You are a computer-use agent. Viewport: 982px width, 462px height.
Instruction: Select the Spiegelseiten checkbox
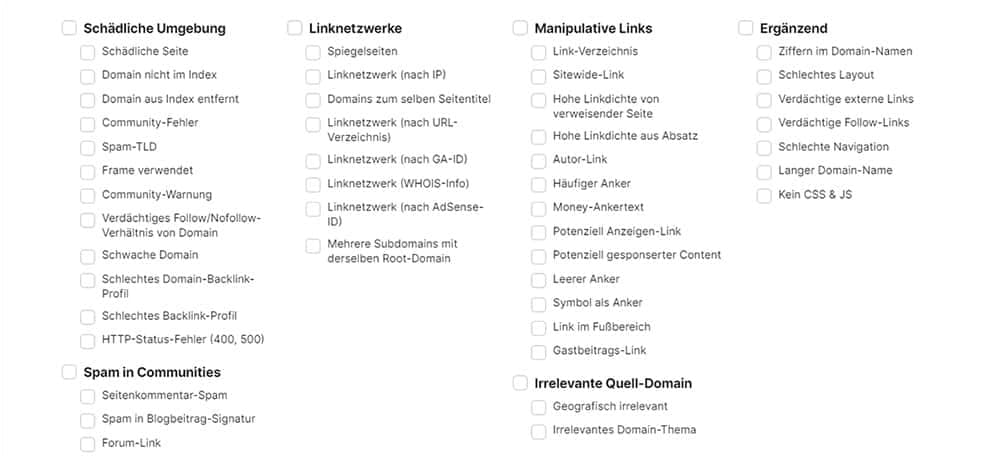pos(313,52)
